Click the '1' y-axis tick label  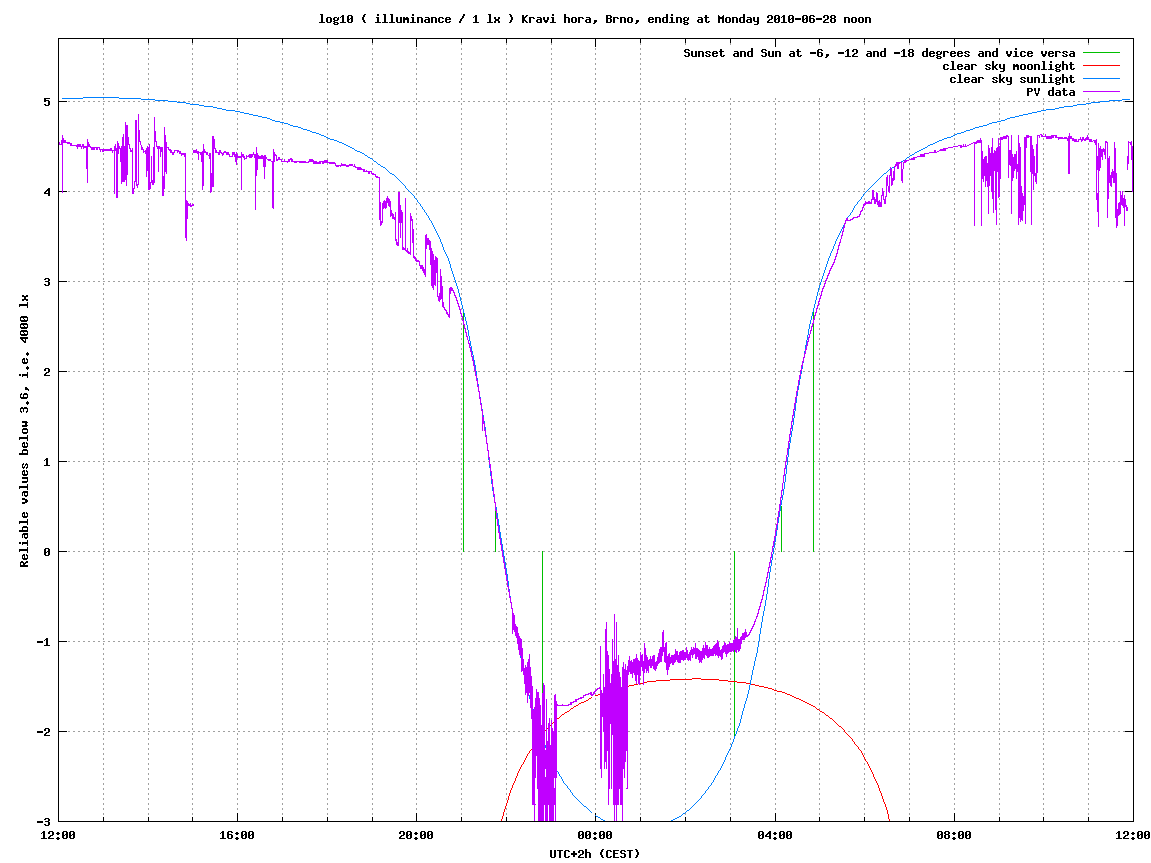[x=47, y=462]
